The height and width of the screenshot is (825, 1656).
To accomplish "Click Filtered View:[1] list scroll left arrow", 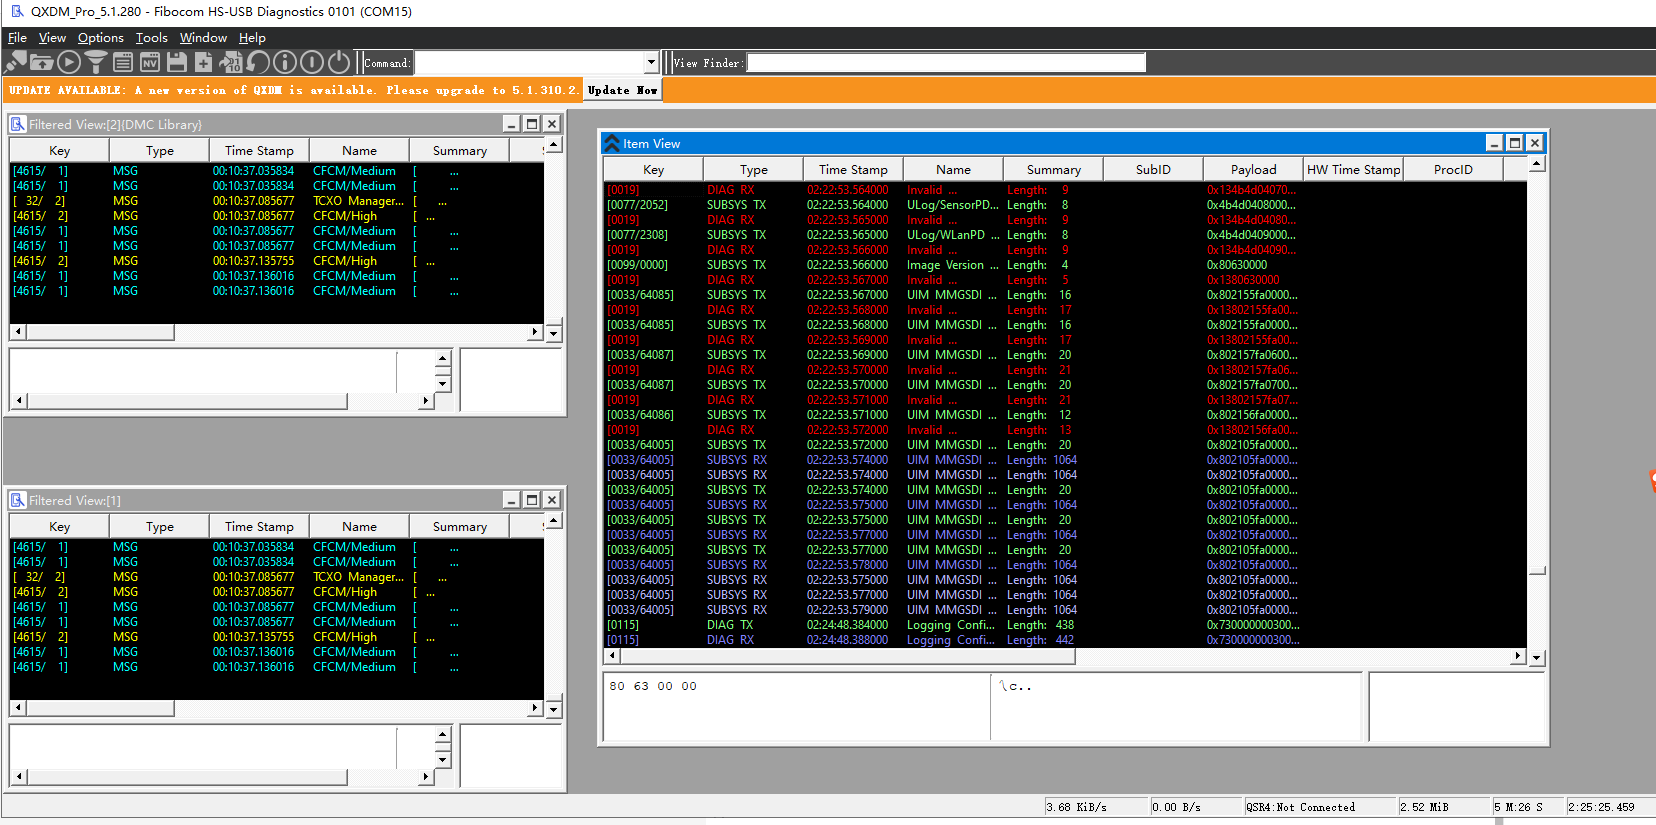I will pyautogui.click(x=18, y=708).
